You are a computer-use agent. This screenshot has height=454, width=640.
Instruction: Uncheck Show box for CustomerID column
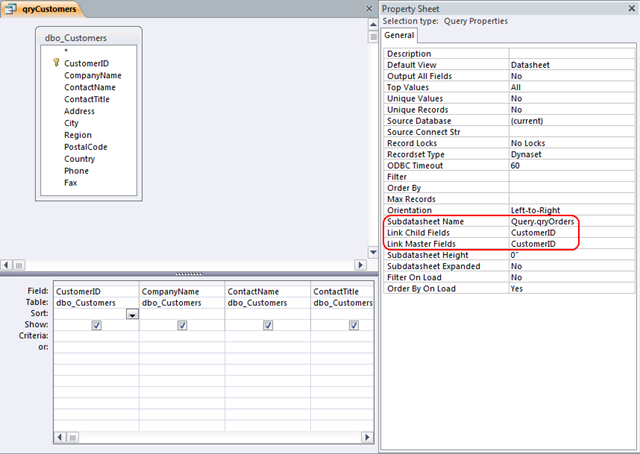tap(96, 325)
